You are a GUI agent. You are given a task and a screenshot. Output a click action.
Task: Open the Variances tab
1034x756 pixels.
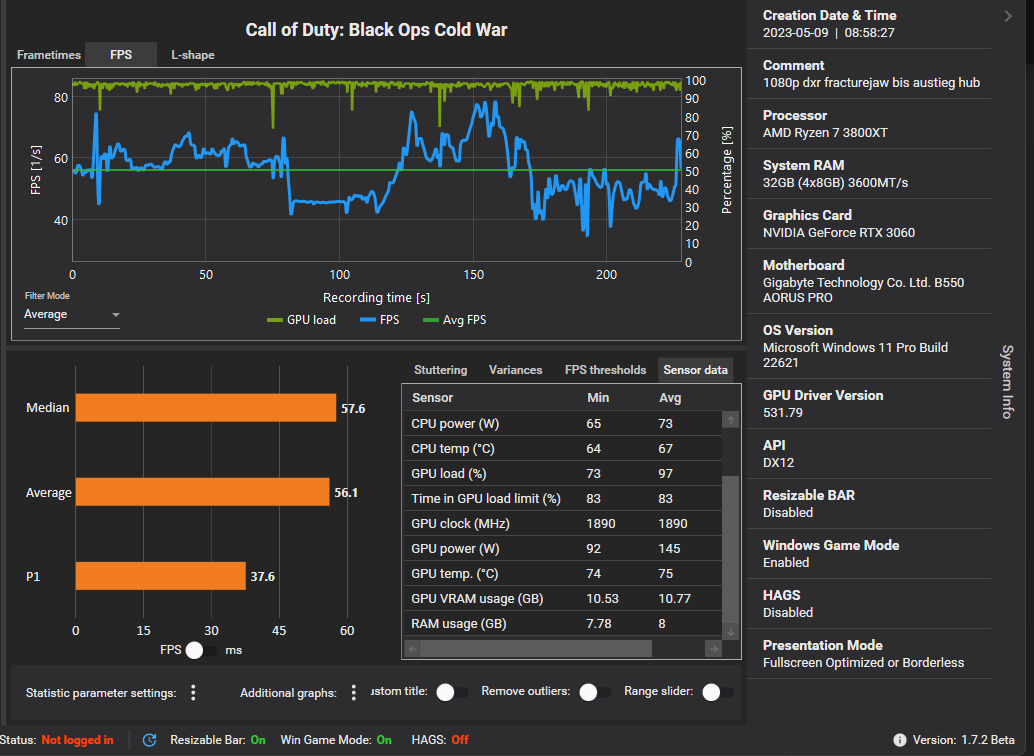[516, 370]
